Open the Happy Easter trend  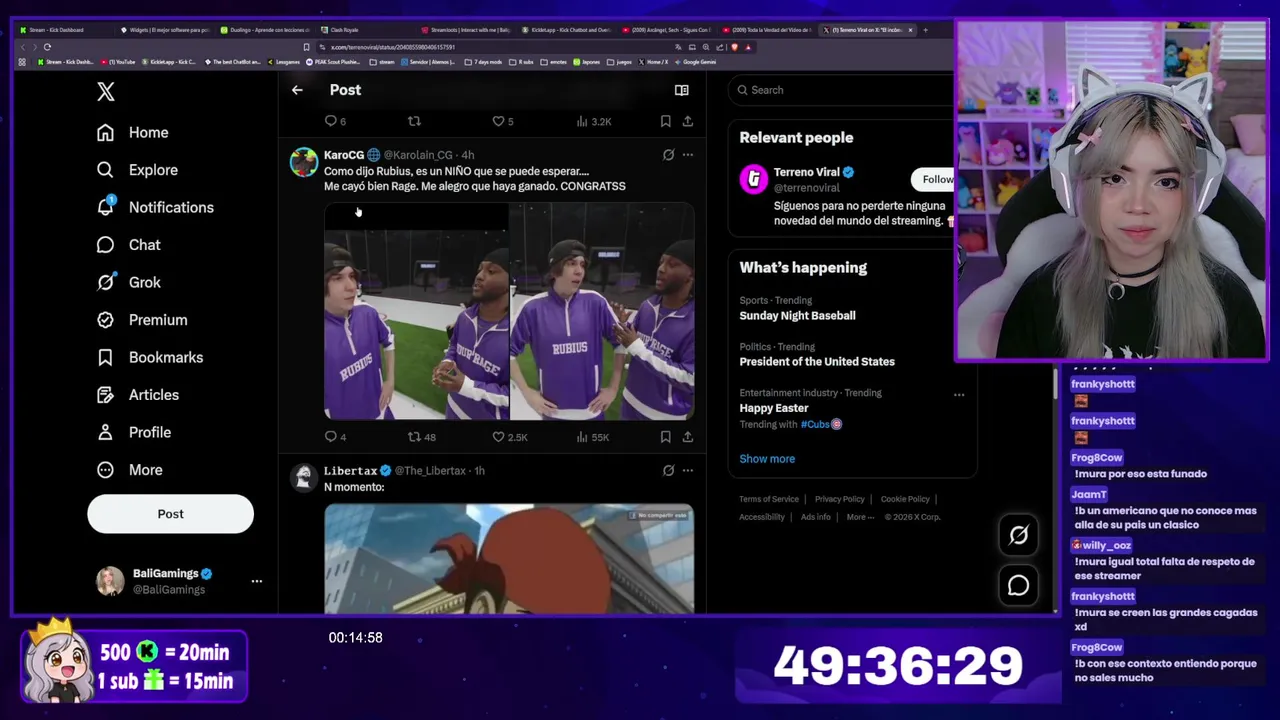774,408
